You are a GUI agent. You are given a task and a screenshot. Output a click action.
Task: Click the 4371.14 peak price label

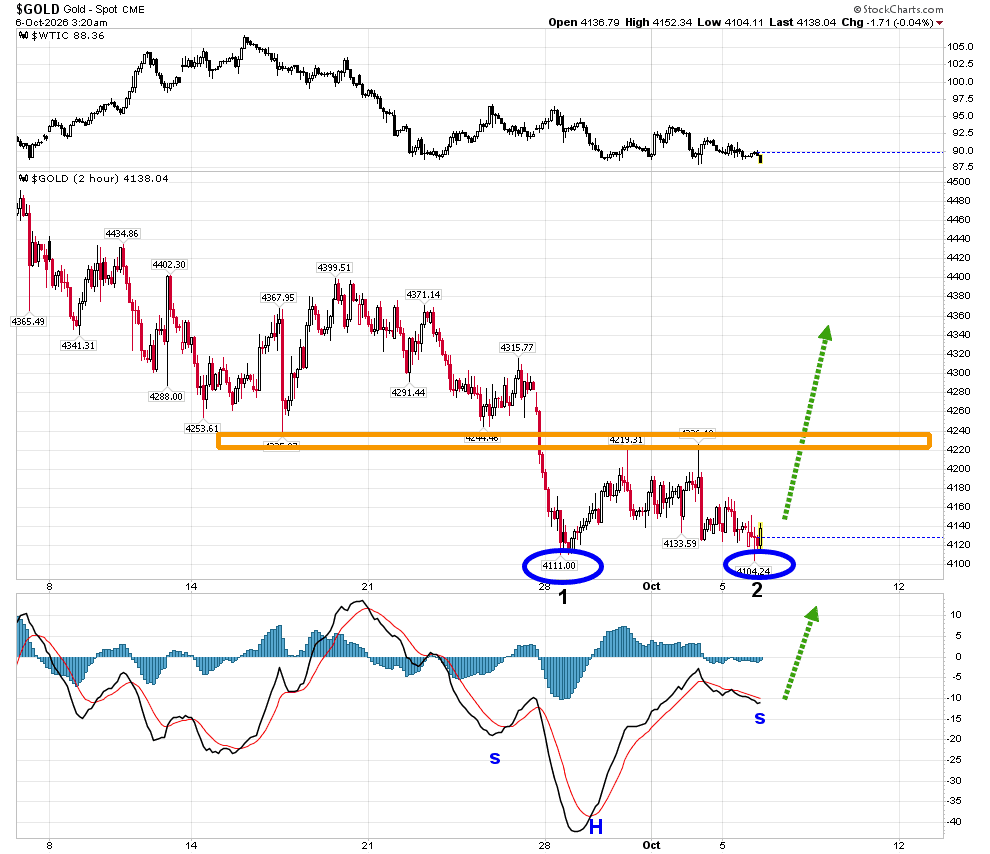423,295
